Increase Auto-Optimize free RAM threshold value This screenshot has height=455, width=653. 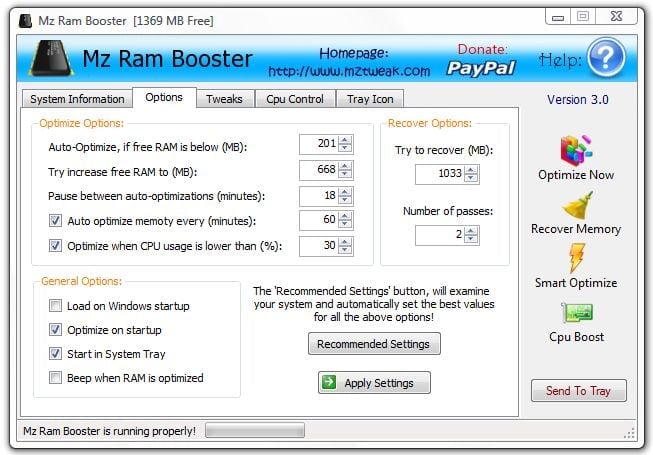(345, 140)
